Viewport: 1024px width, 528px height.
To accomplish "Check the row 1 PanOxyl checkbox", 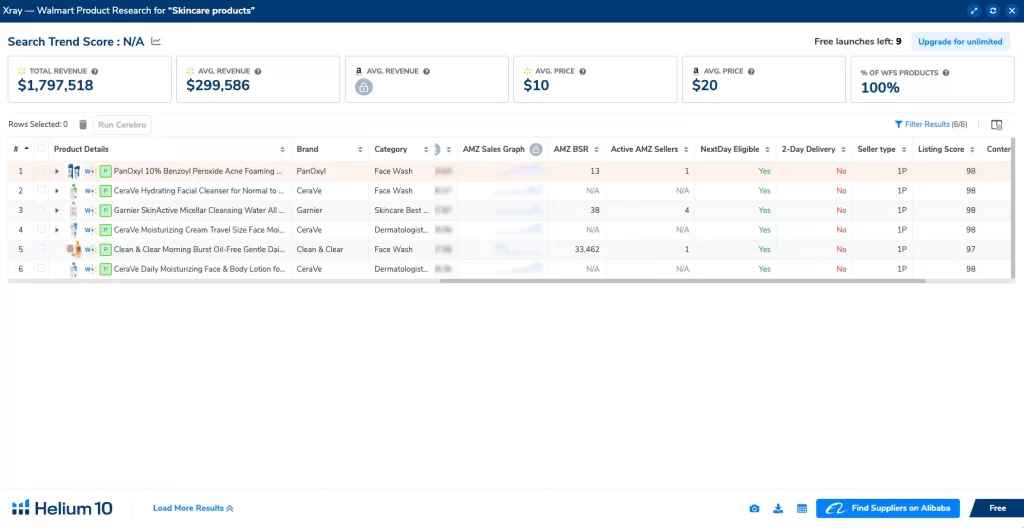I will pyautogui.click(x=41, y=171).
